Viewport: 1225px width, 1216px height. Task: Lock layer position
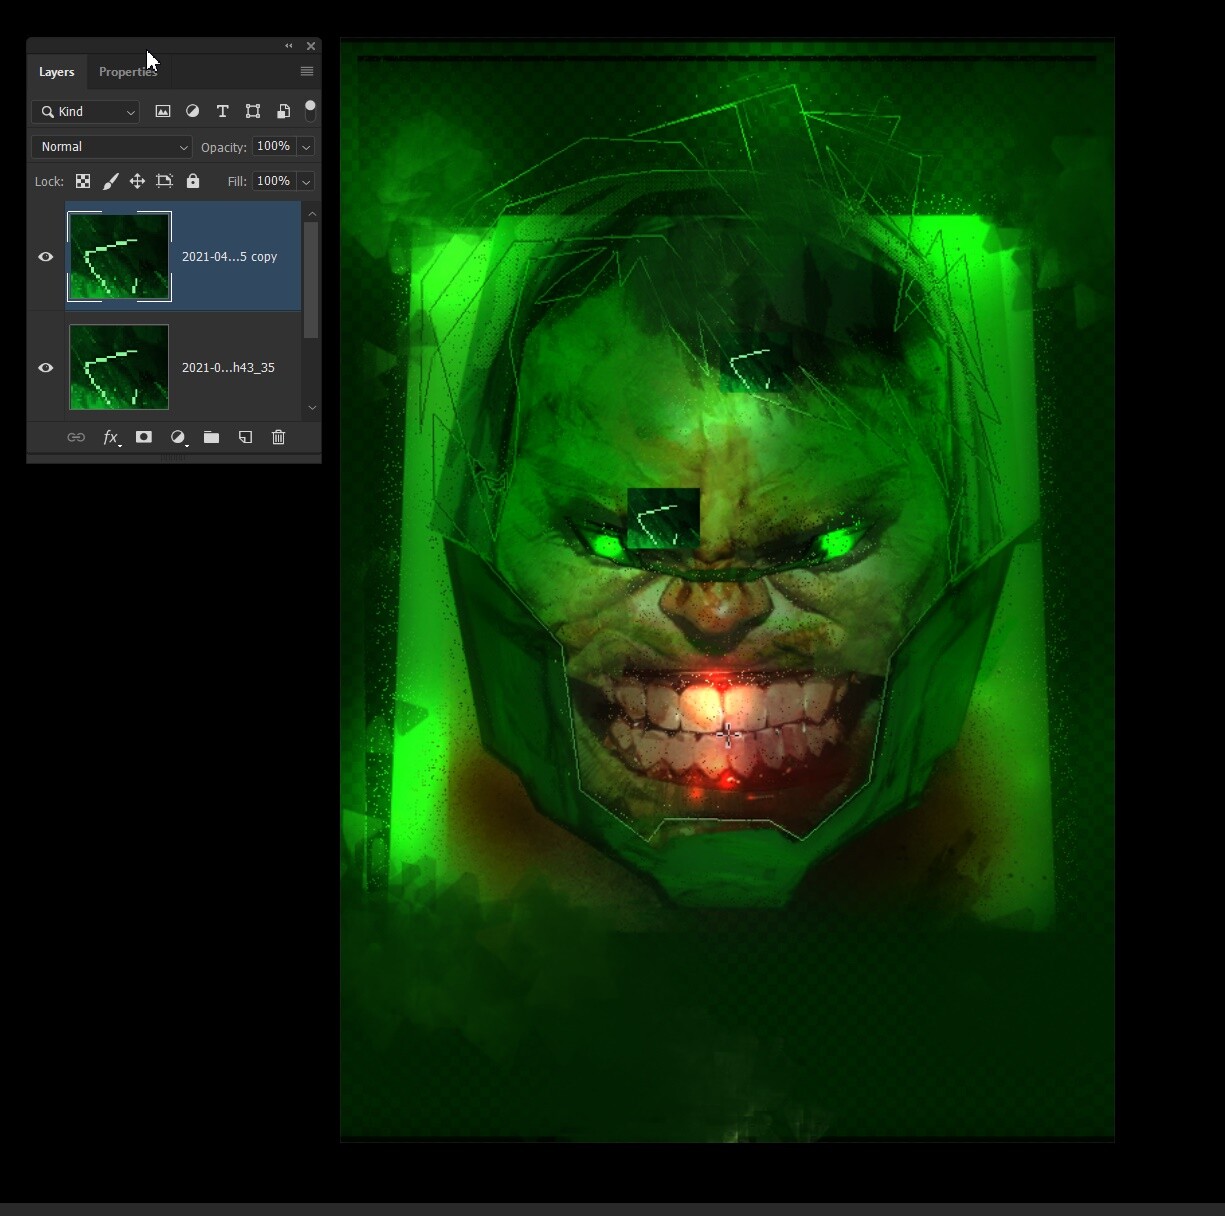[x=137, y=181]
